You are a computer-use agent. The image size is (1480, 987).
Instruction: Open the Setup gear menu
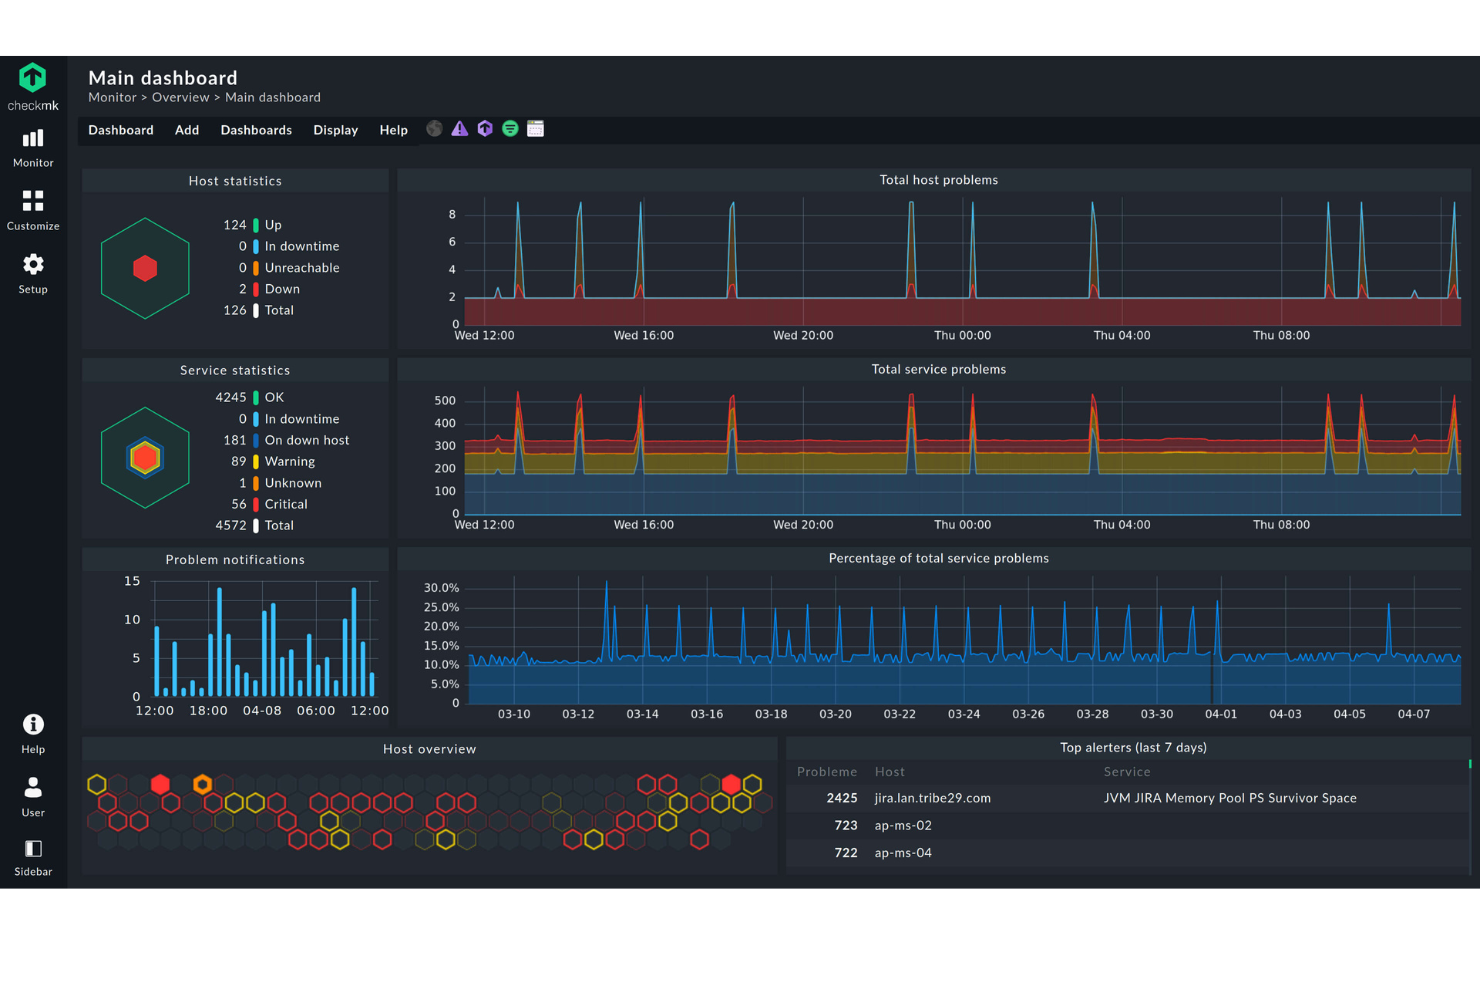click(x=33, y=273)
